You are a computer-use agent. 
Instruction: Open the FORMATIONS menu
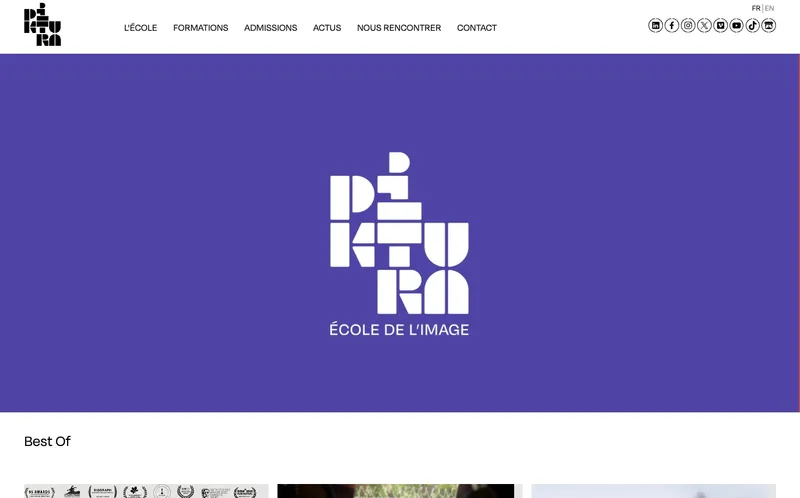tap(201, 28)
